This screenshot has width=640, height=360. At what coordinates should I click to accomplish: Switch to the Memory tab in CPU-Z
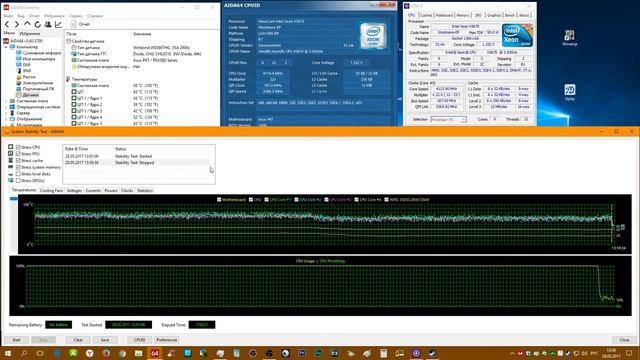click(463, 15)
